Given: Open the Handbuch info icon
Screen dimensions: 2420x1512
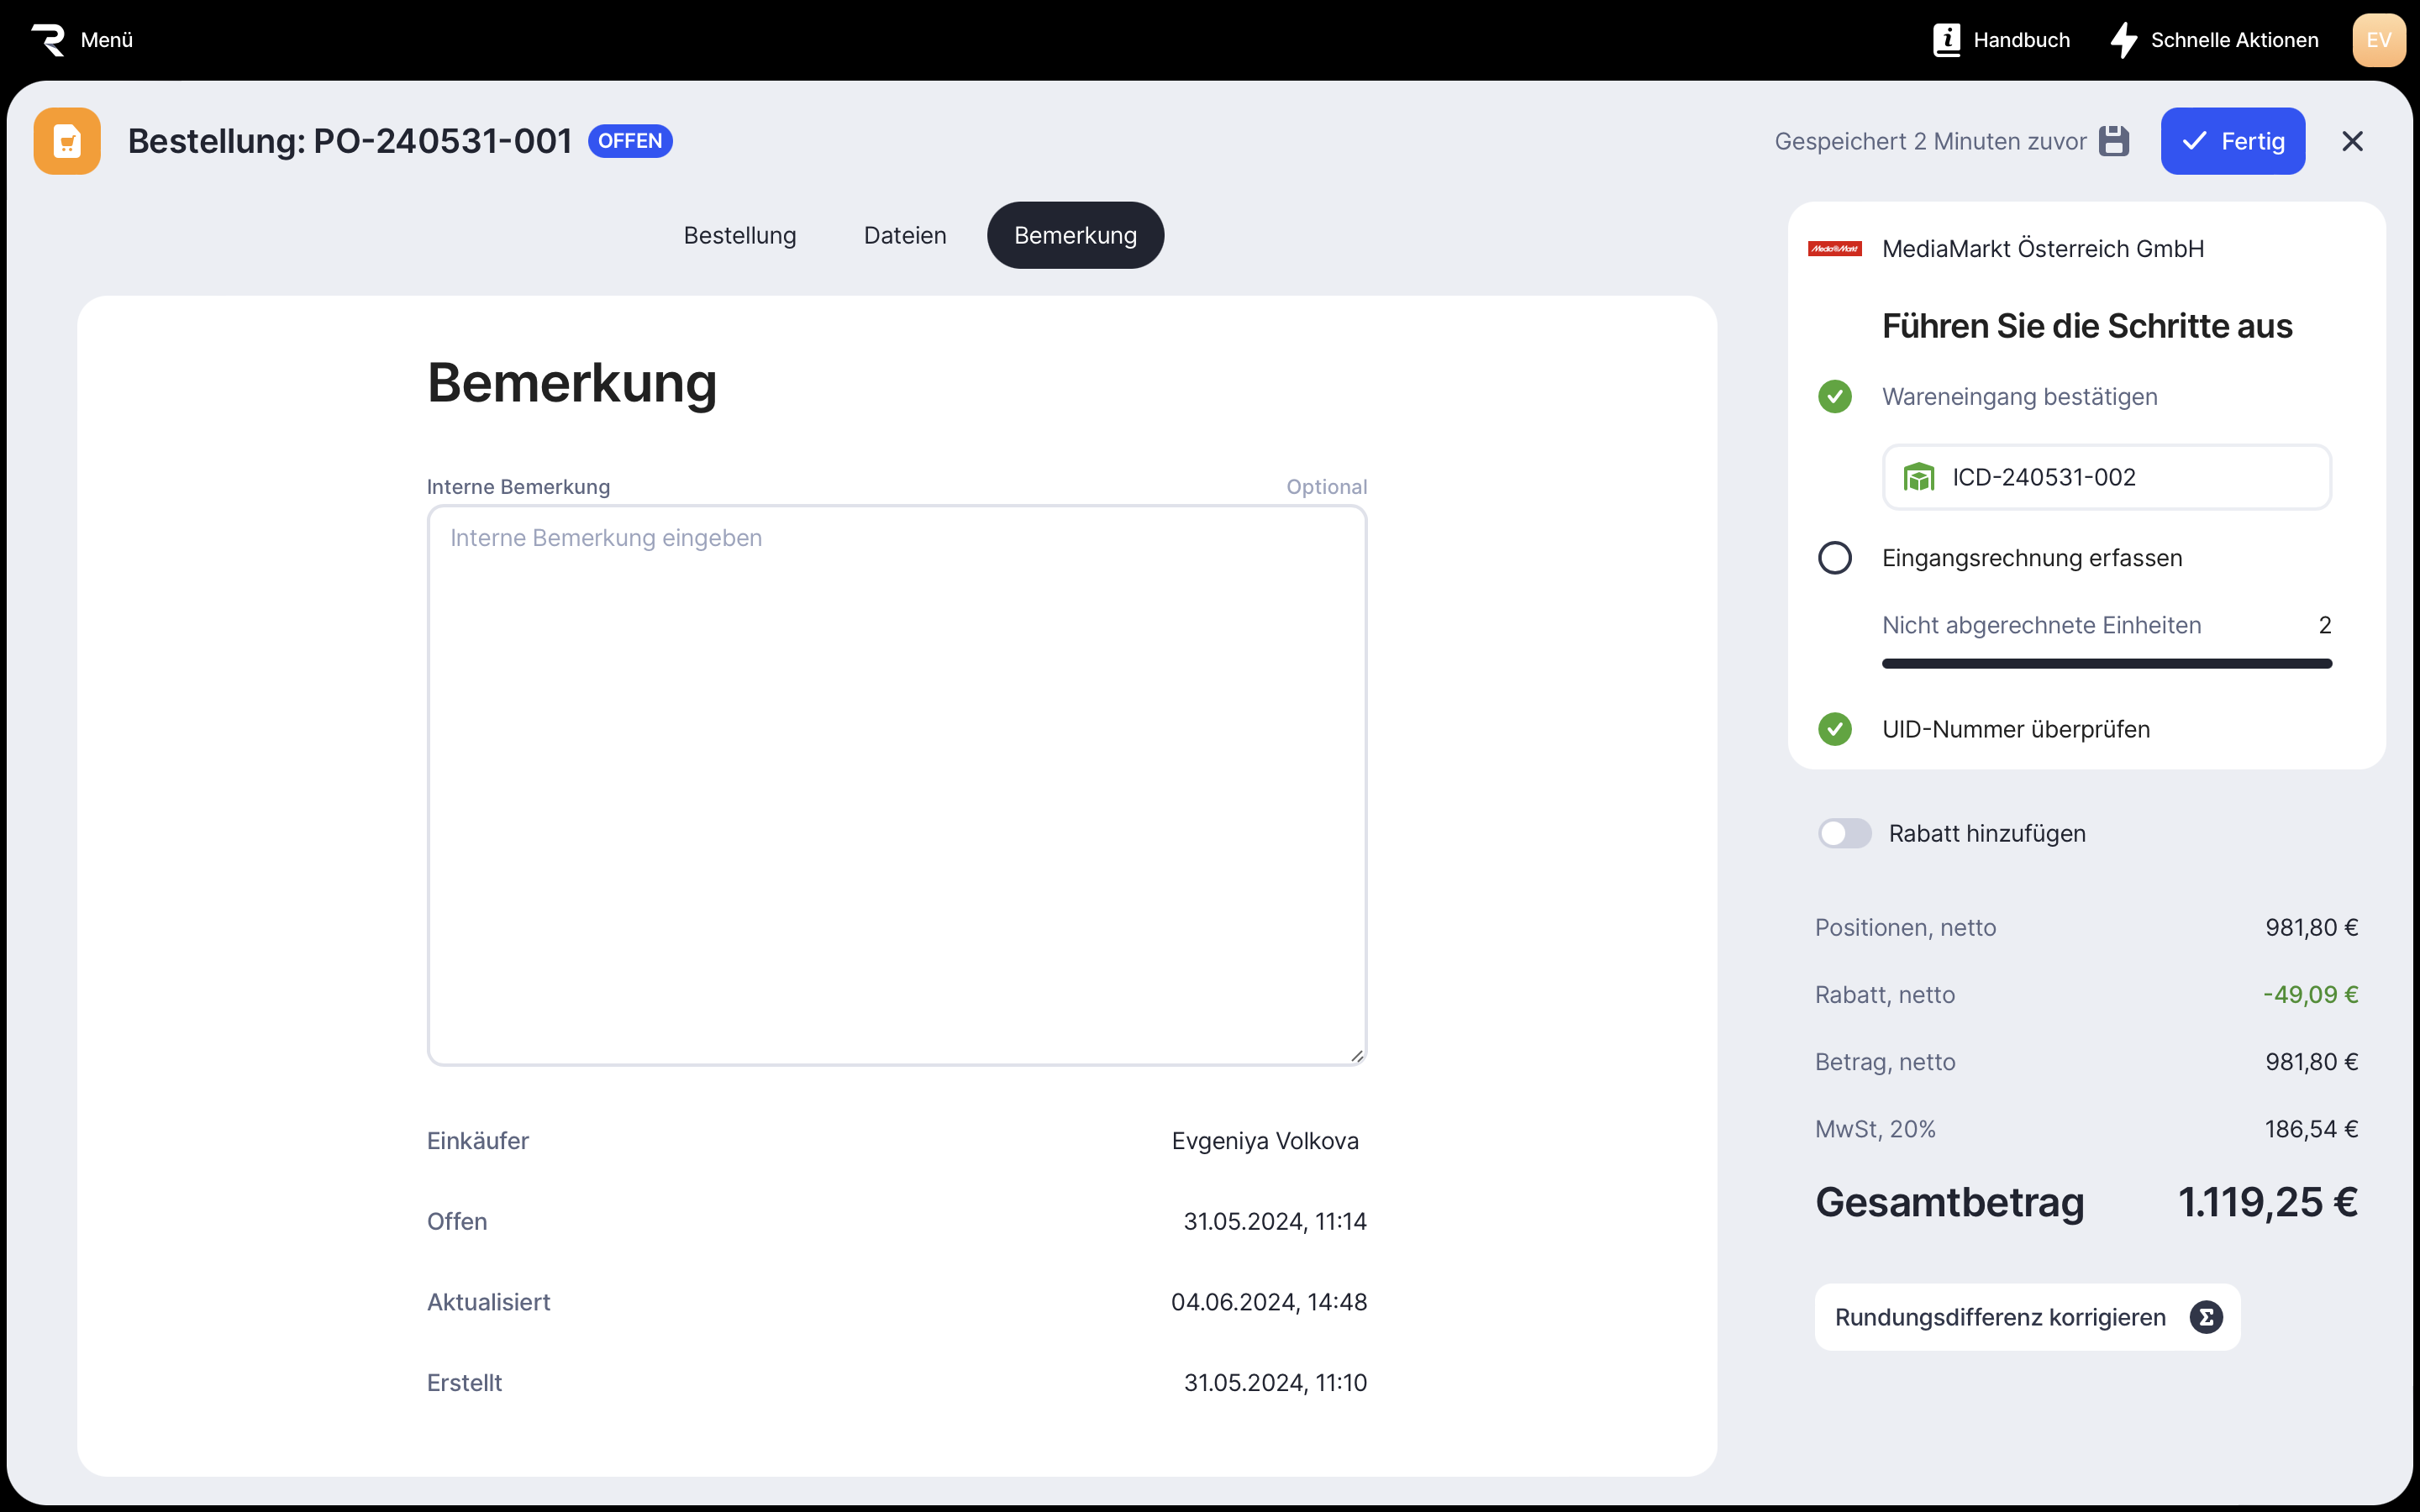Looking at the screenshot, I should tap(1946, 40).
